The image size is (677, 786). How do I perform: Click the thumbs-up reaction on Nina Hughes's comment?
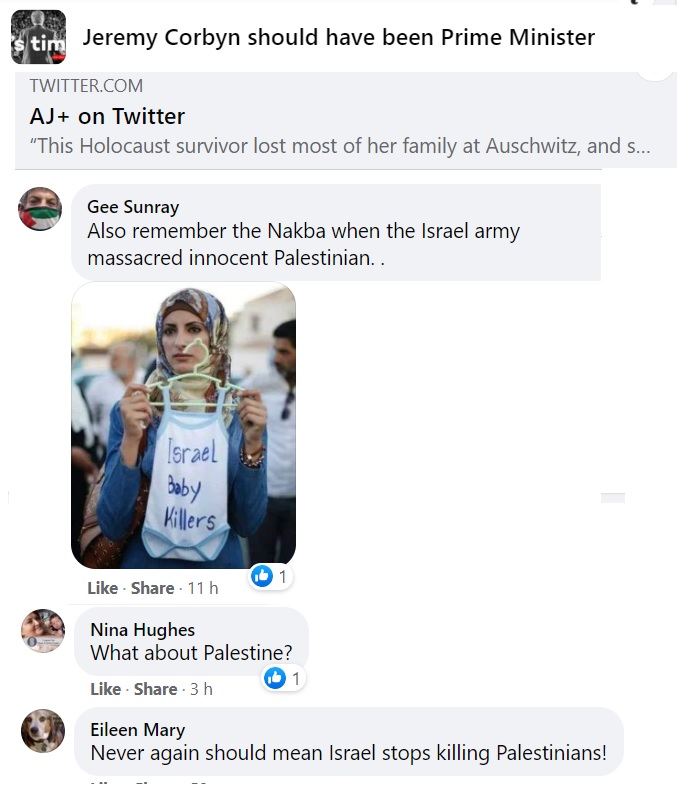tap(275, 678)
